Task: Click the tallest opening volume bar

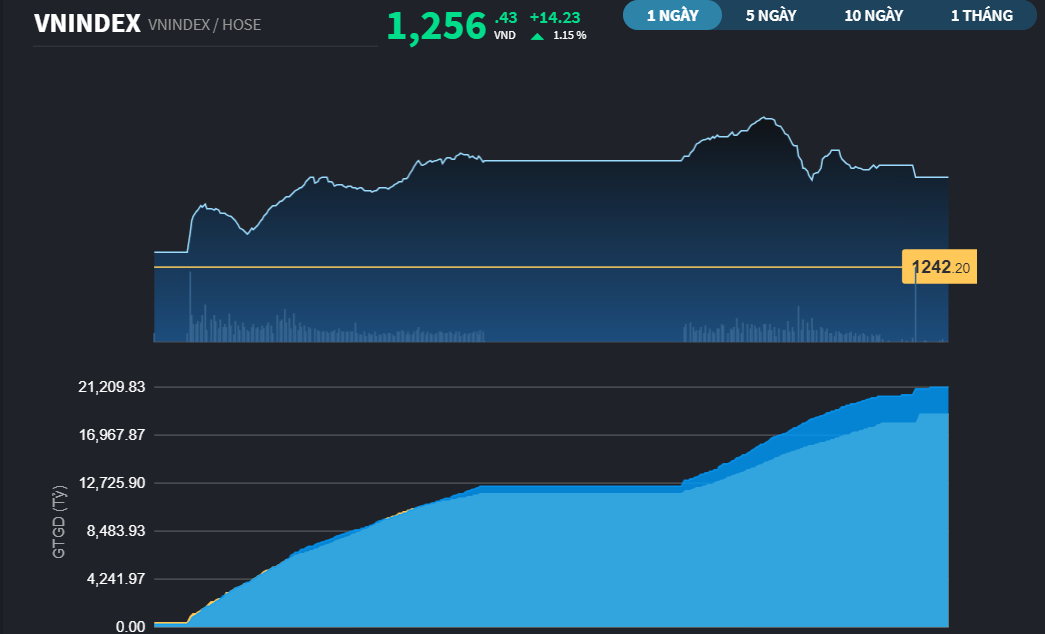Action: tap(190, 307)
